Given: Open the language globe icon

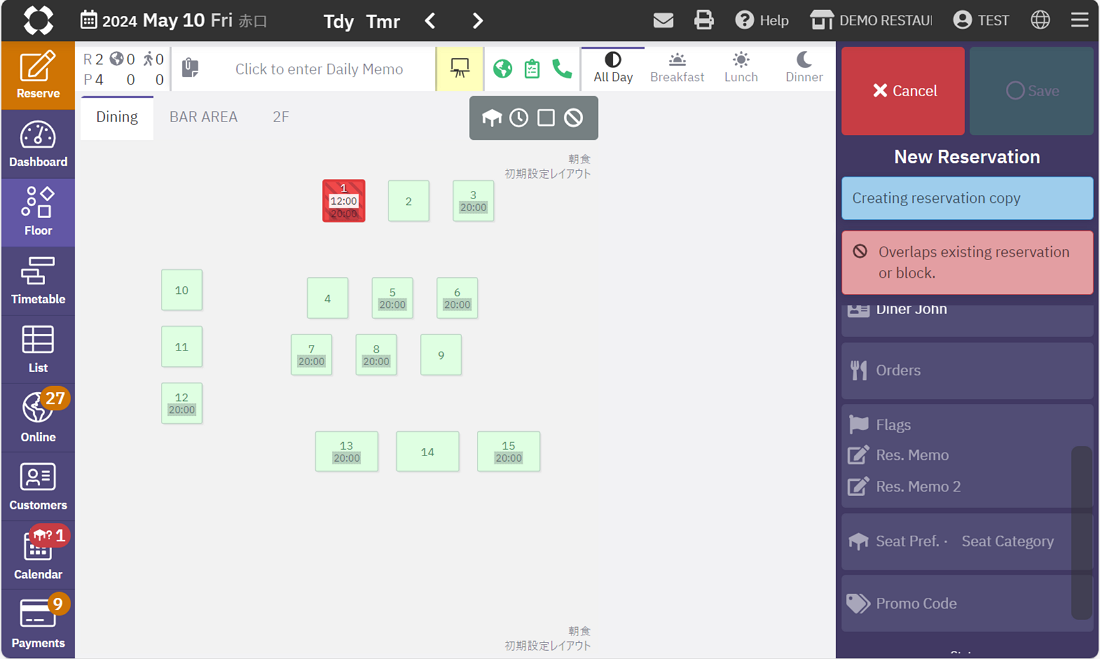Looking at the screenshot, I should 1040,20.
